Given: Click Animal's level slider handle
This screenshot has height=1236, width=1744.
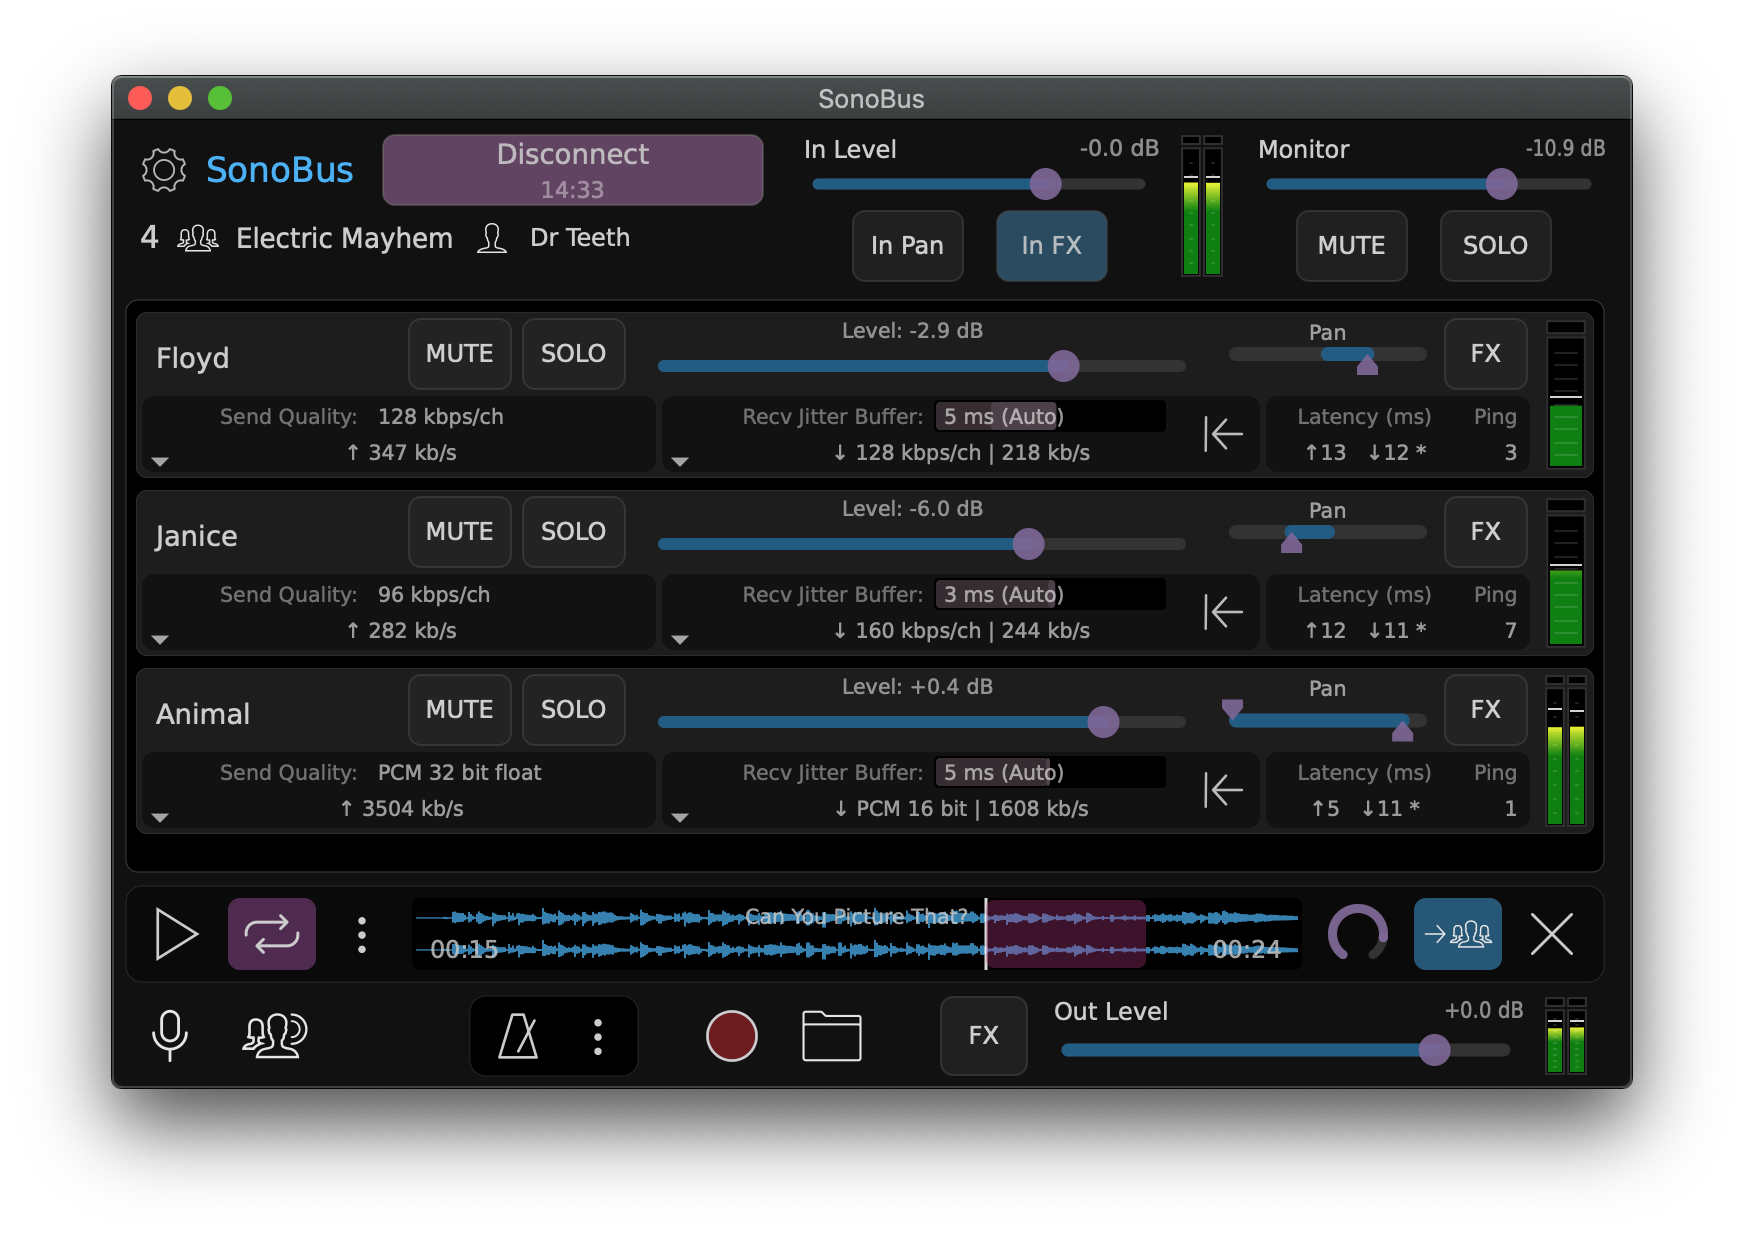Looking at the screenshot, I should coord(1103,722).
